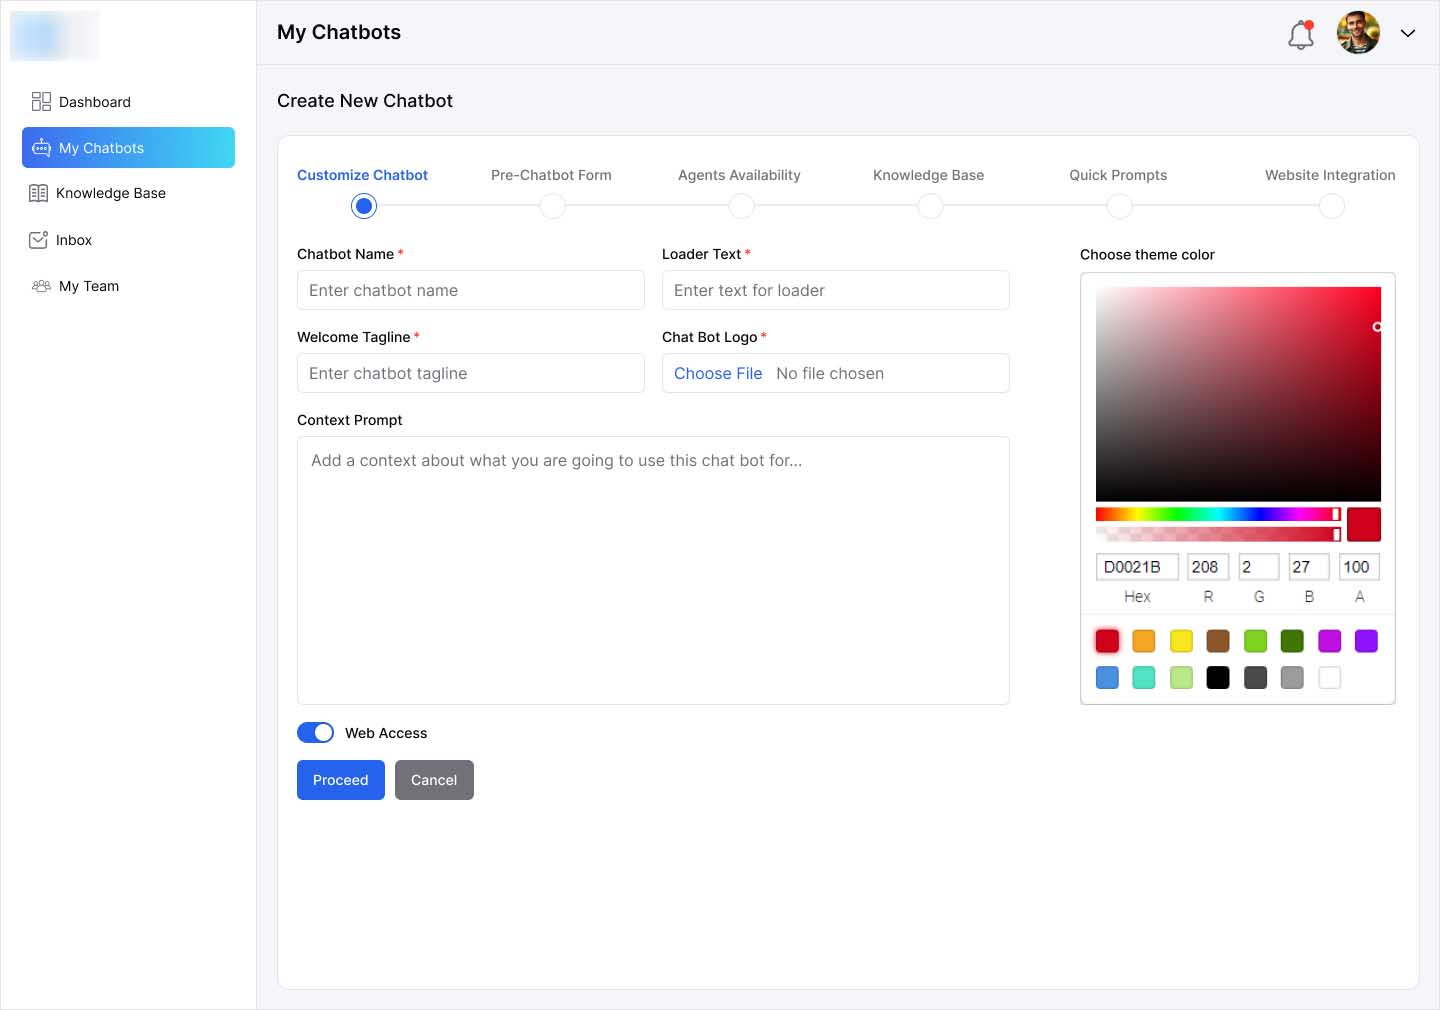Focus the Chatbot Name input field
The image size is (1440, 1010).
point(471,290)
